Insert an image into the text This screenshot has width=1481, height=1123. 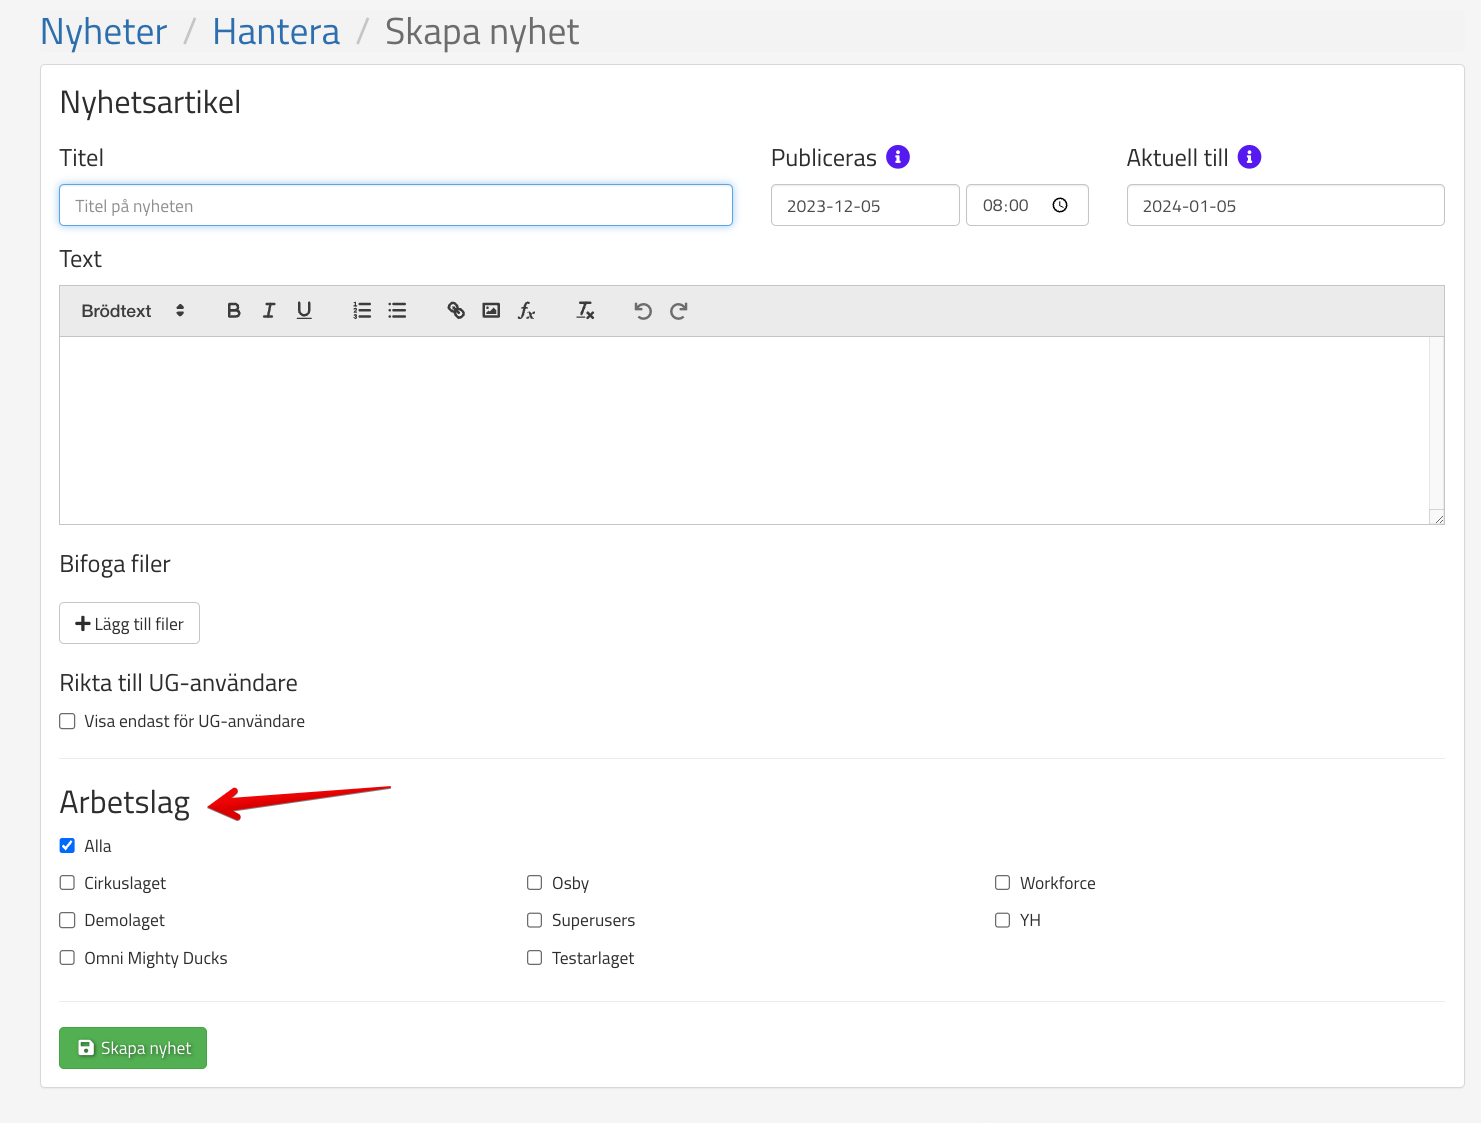pyautogui.click(x=491, y=311)
